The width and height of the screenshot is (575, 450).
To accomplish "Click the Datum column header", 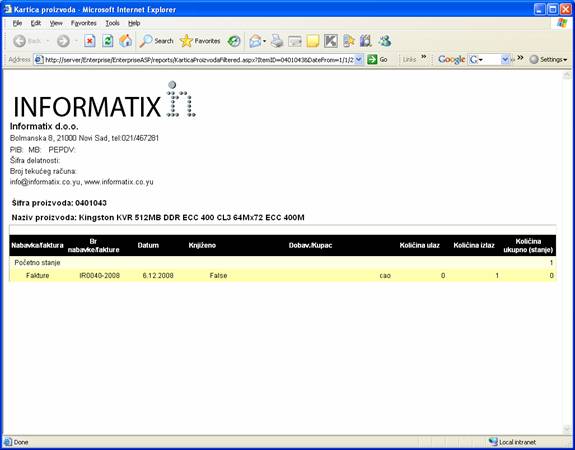I will click(148, 245).
